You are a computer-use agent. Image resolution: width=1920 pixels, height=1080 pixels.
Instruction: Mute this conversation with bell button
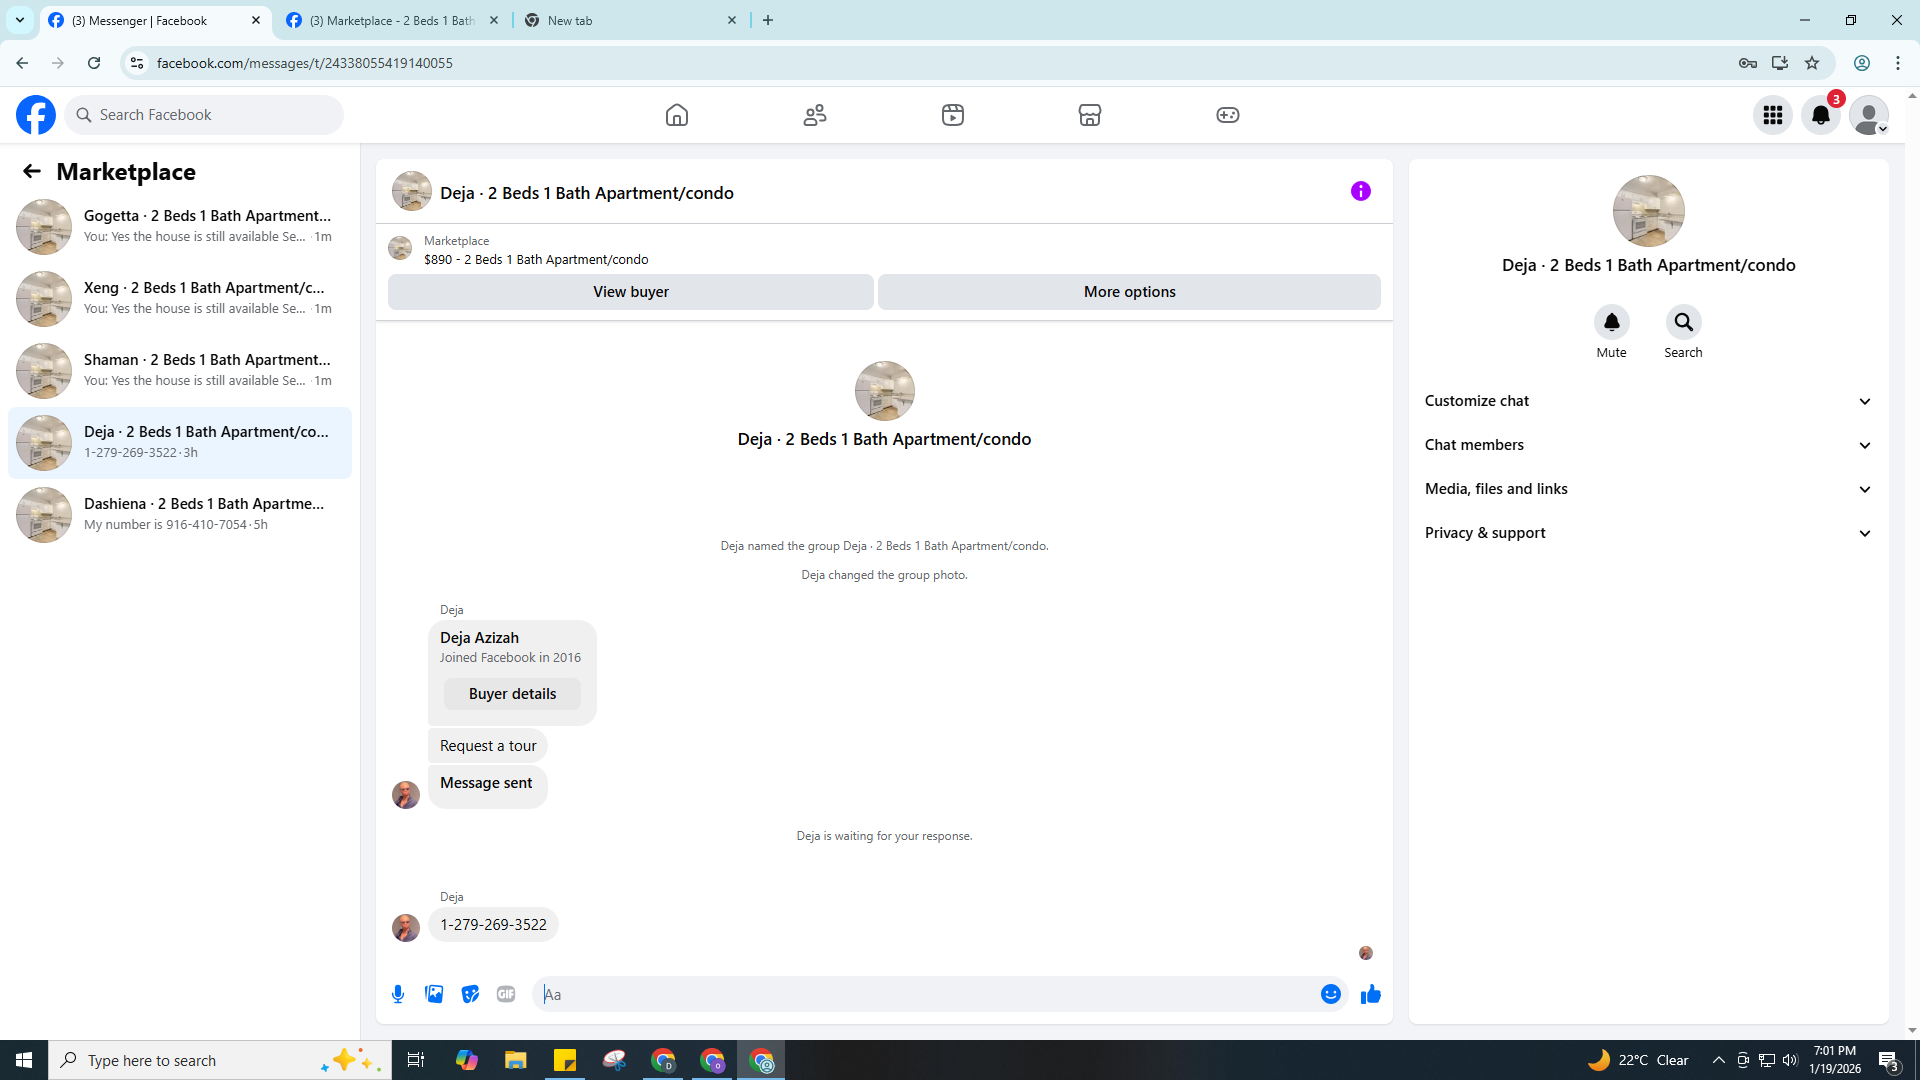[x=1611, y=322]
